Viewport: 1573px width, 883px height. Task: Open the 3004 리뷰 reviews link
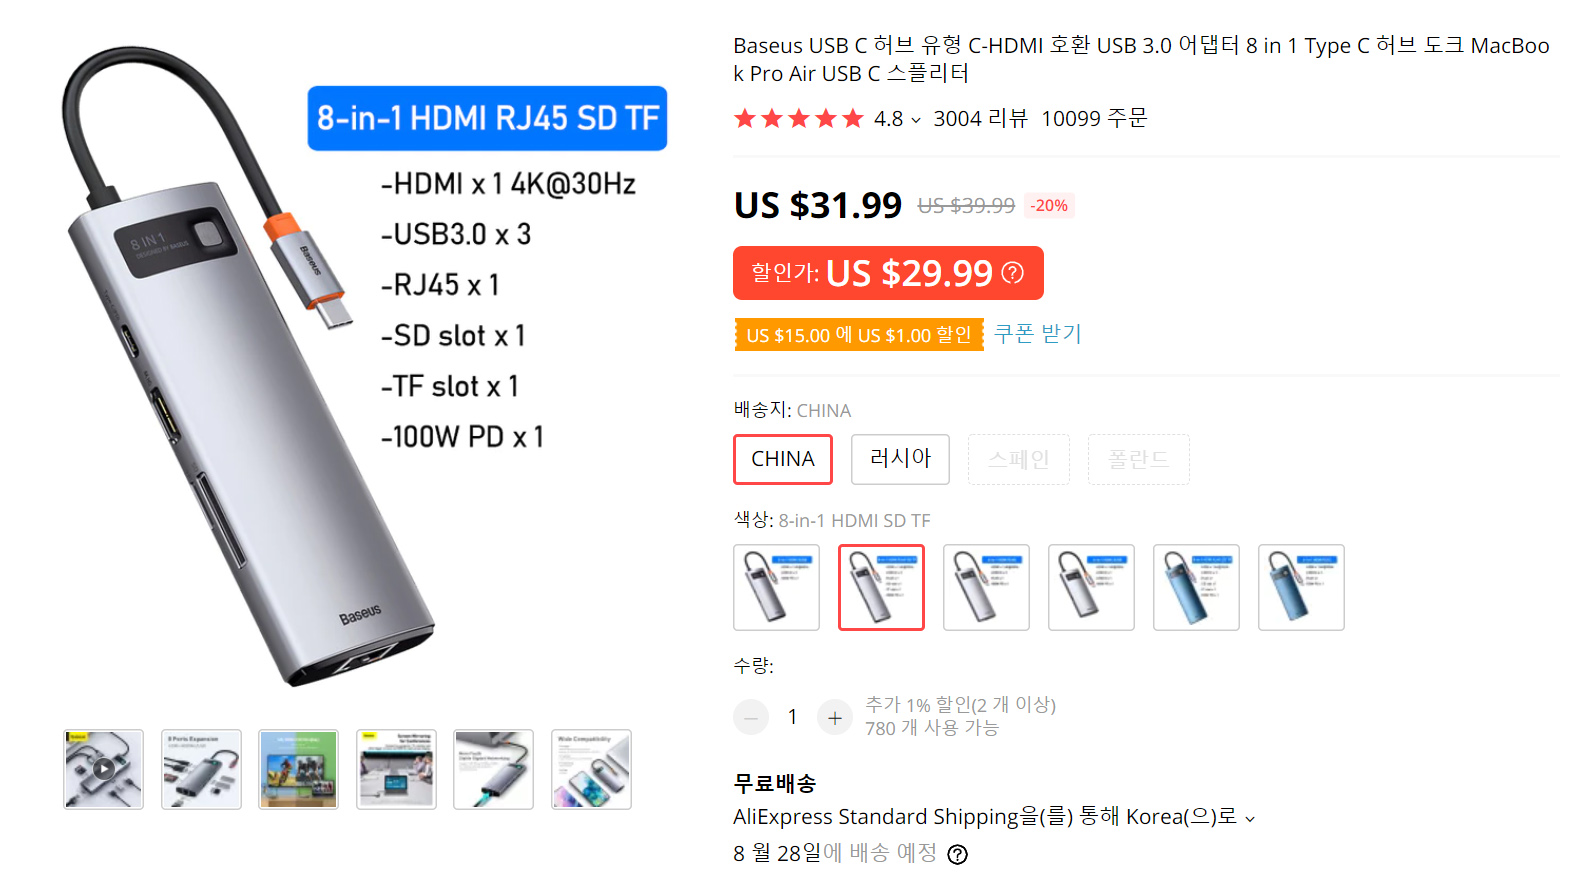pos(980,119)
